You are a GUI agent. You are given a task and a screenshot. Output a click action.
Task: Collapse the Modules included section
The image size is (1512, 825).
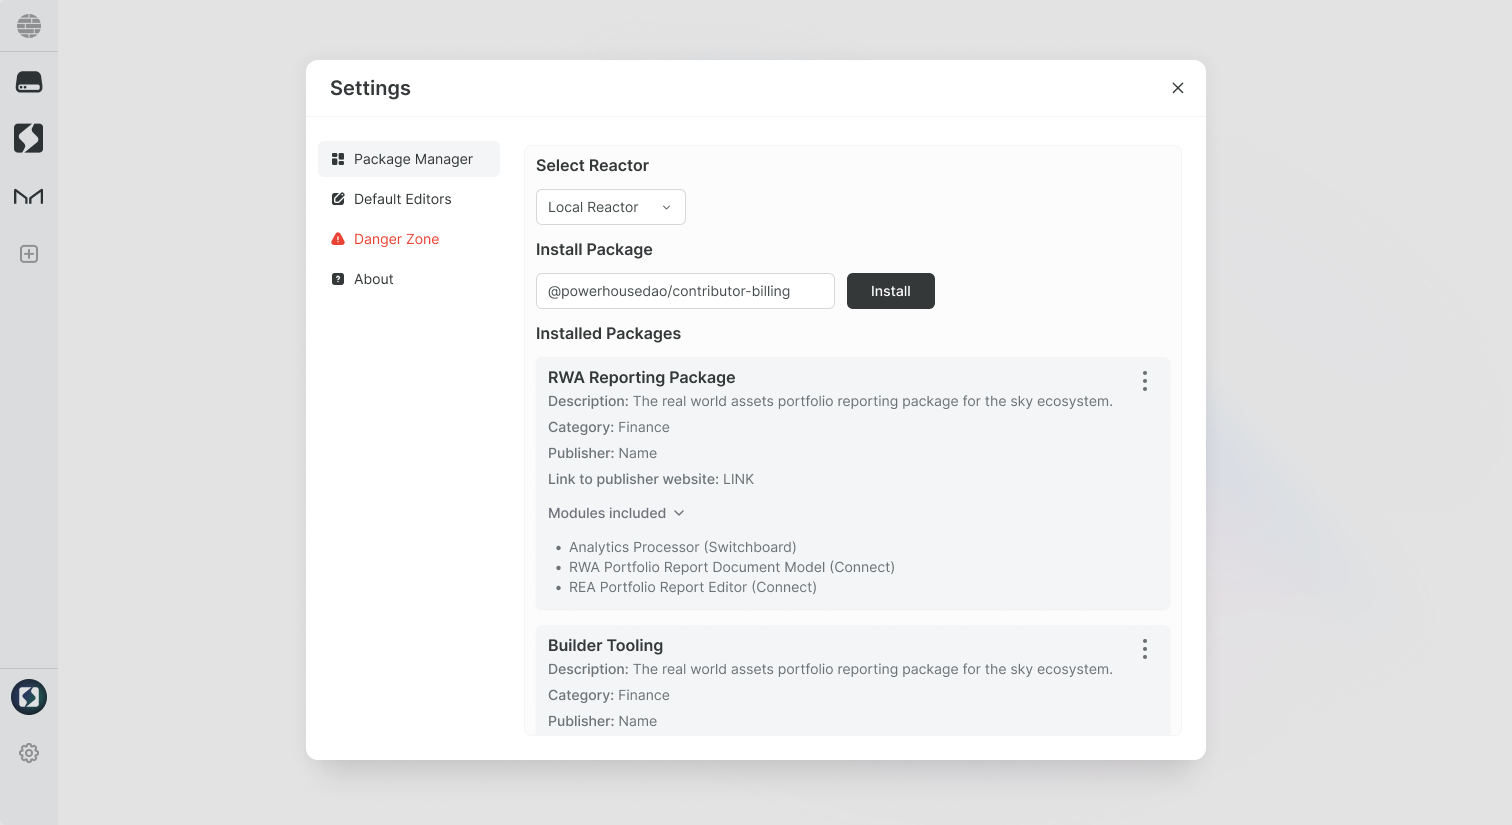[x=679, y=513]
